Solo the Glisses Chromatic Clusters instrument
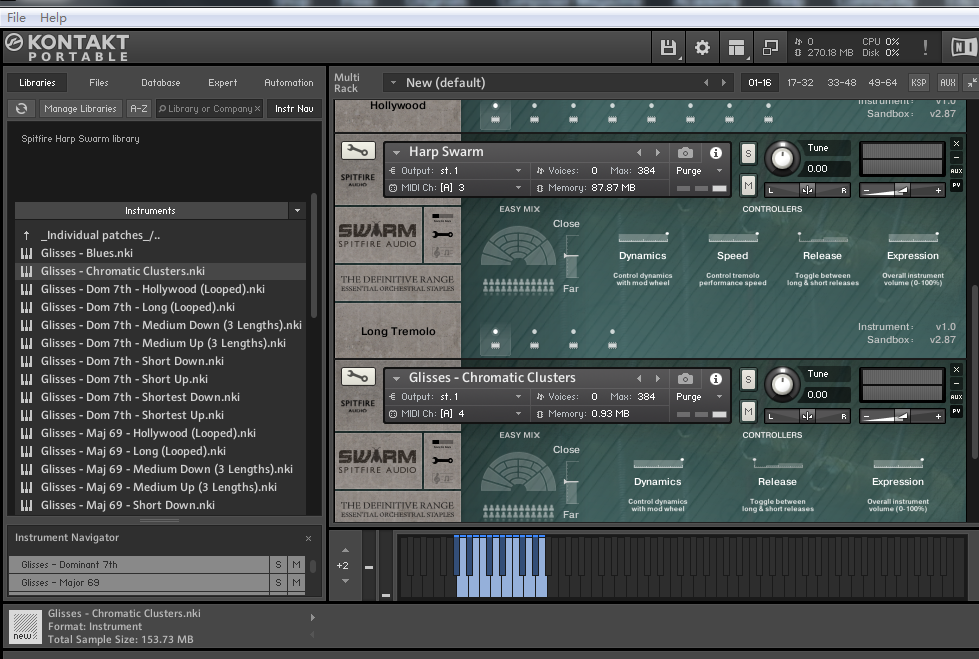The image size is (979, 659). (x=748, y=379)
